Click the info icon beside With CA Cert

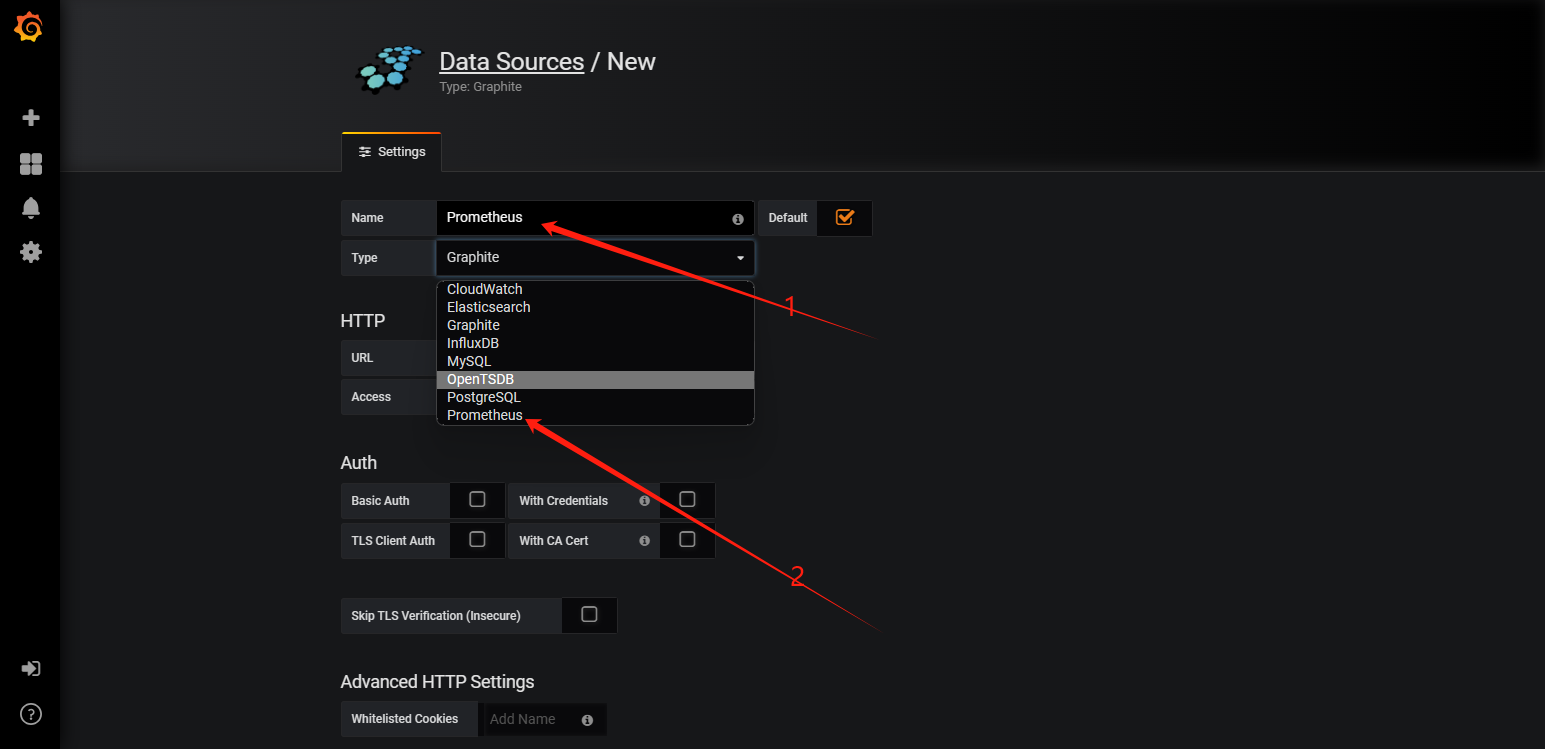tap(645, 541)
